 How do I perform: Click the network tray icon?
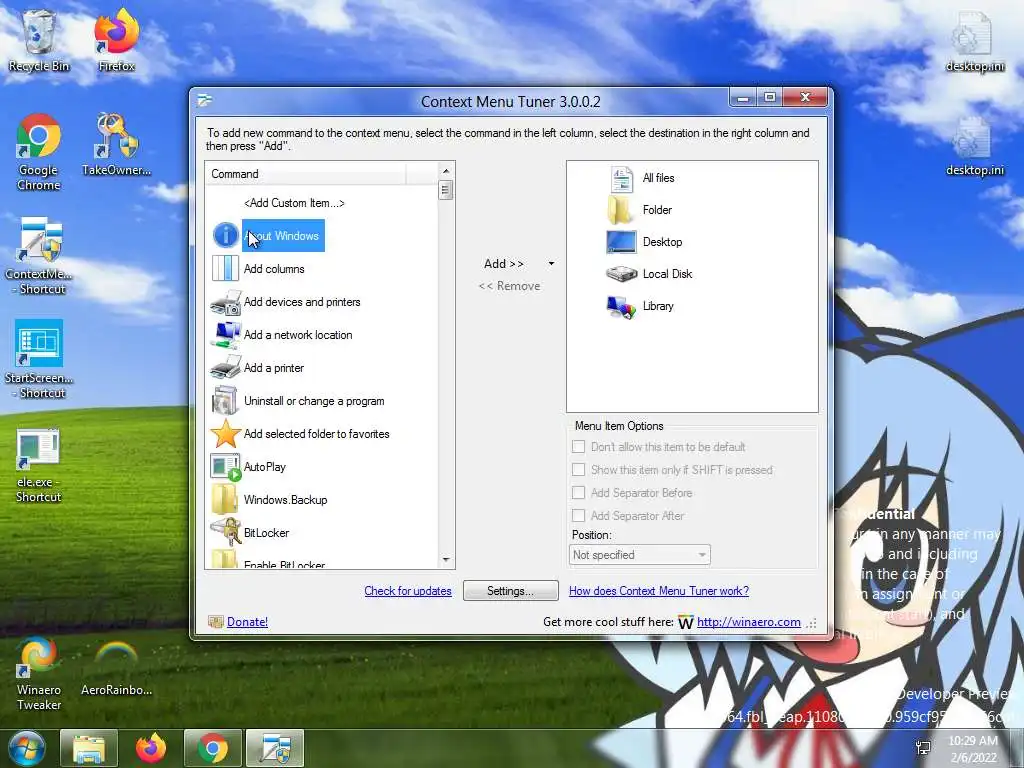click(x=923, y=748)
